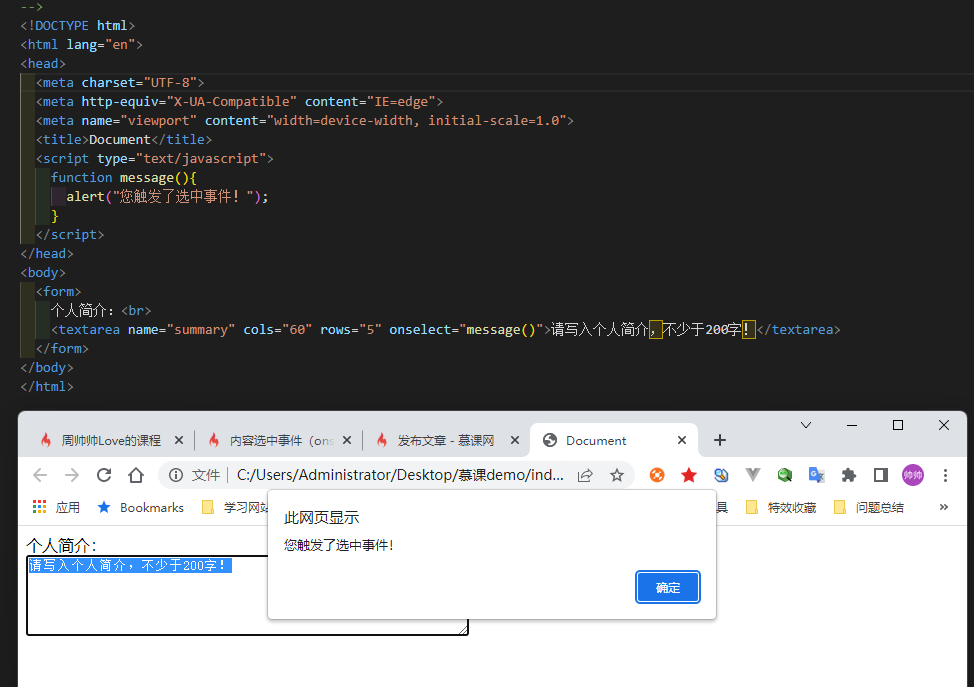Click the page info icon in address bar
This screenshot has height=687, width=974.
click(177, 475)
